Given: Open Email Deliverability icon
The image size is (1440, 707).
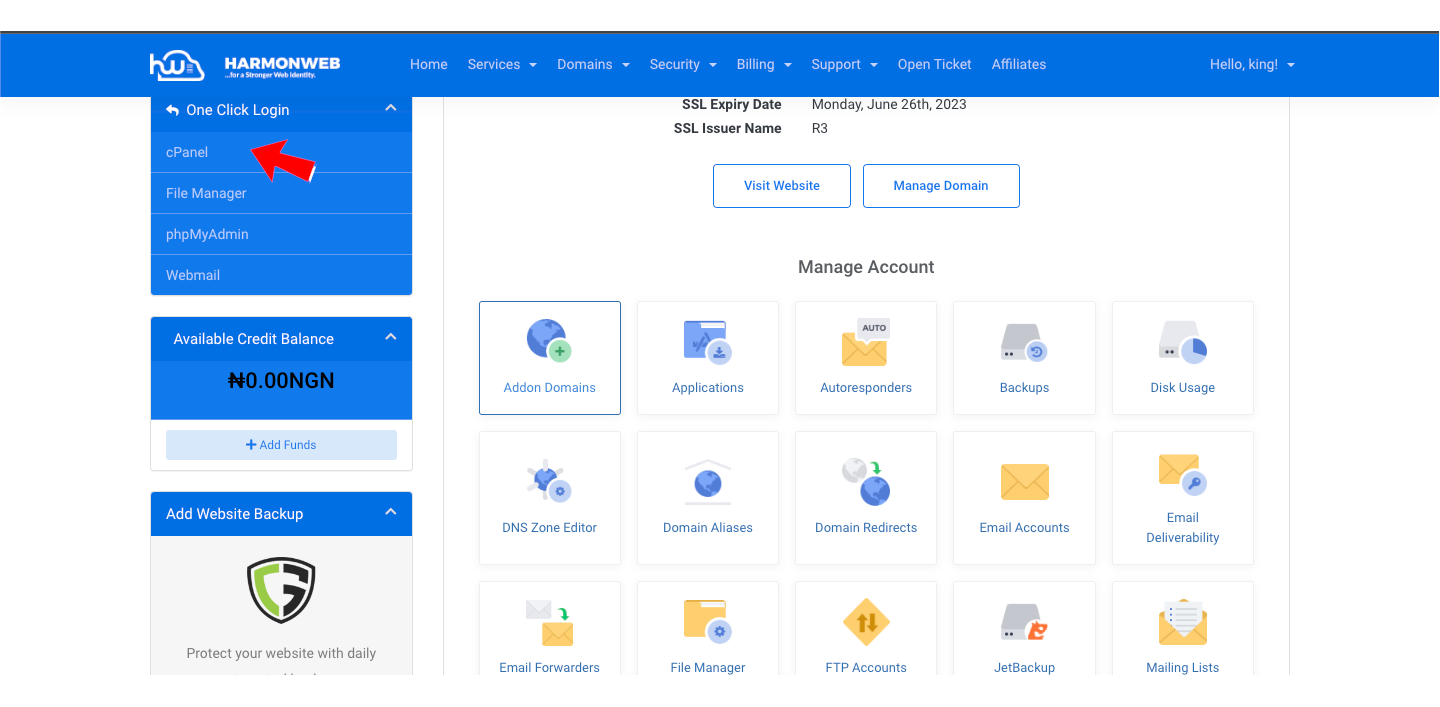Looking at the screenshot, I should (1182, 473).
